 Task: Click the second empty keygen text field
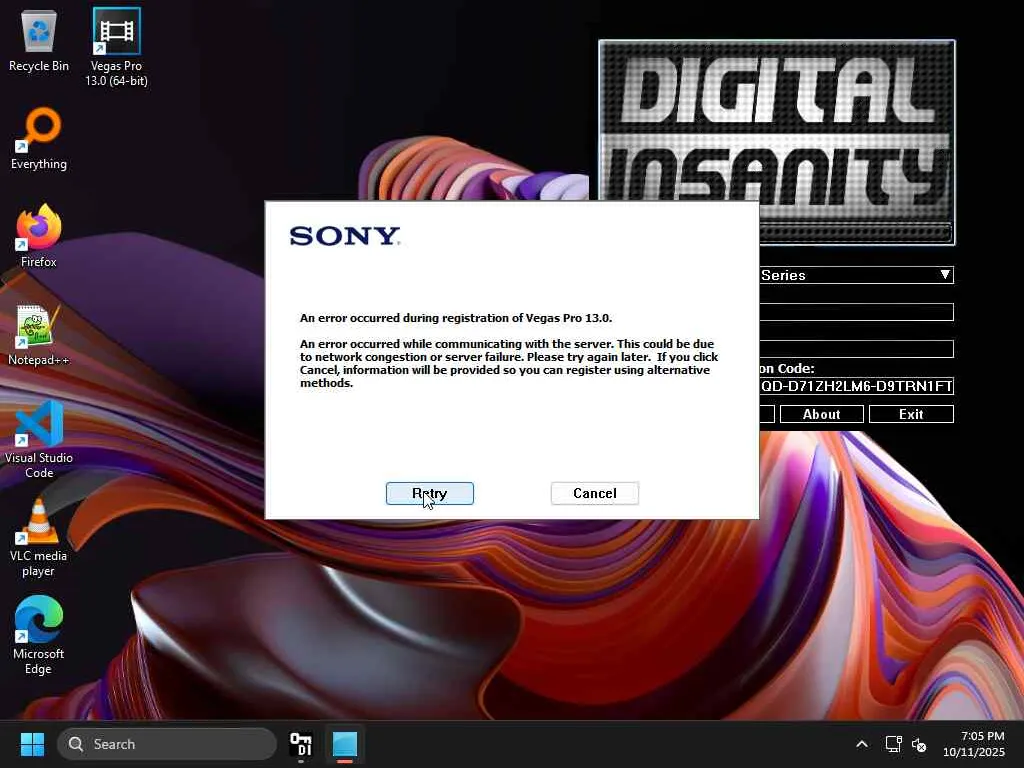[856, 349]
